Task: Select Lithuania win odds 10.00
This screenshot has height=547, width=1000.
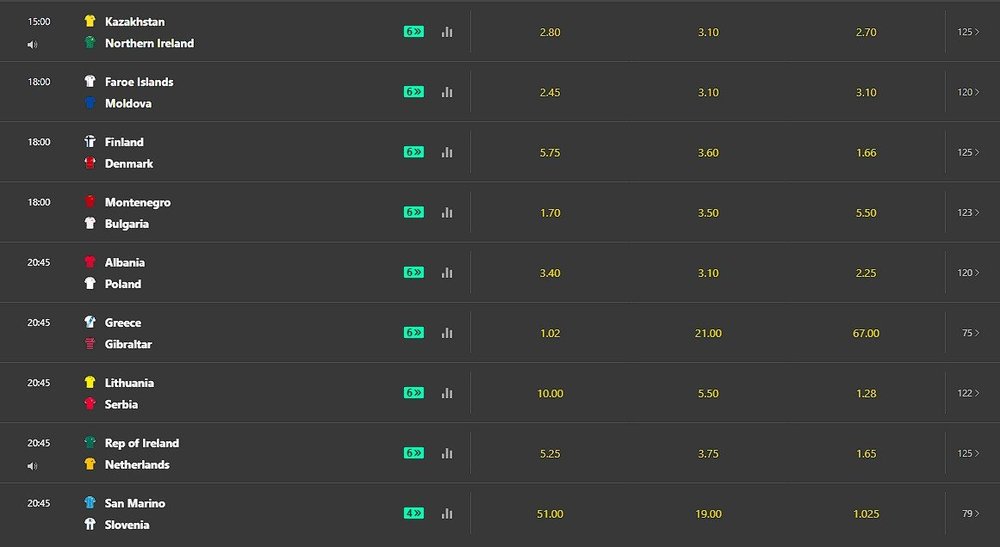Action: [x=550, y=393]
